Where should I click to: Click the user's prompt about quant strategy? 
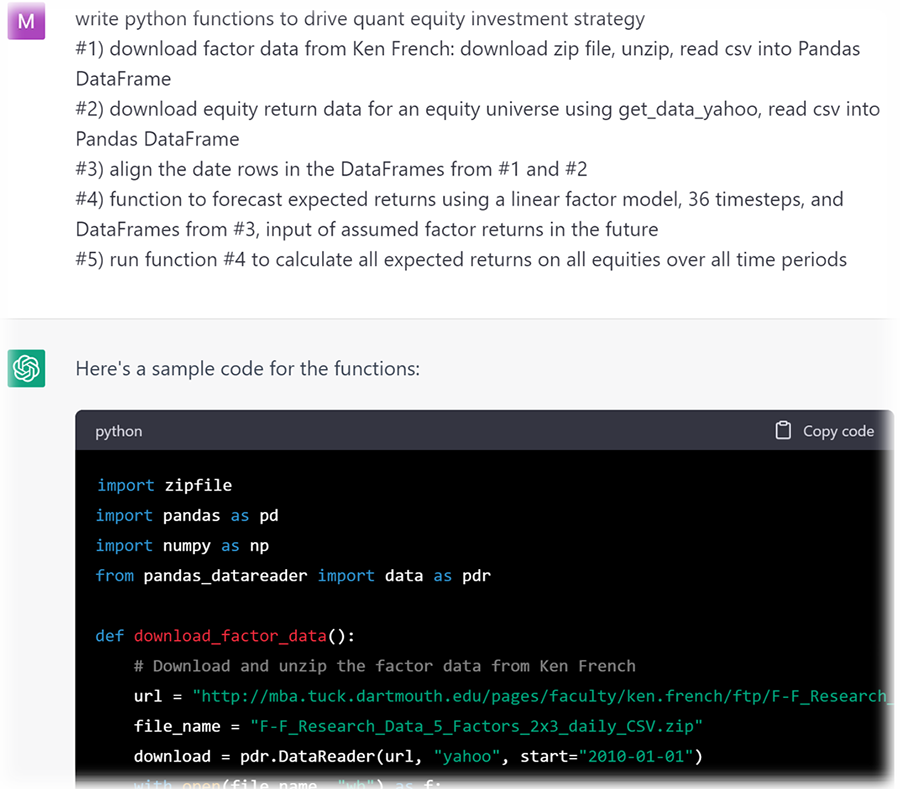(x=360, y=18)
